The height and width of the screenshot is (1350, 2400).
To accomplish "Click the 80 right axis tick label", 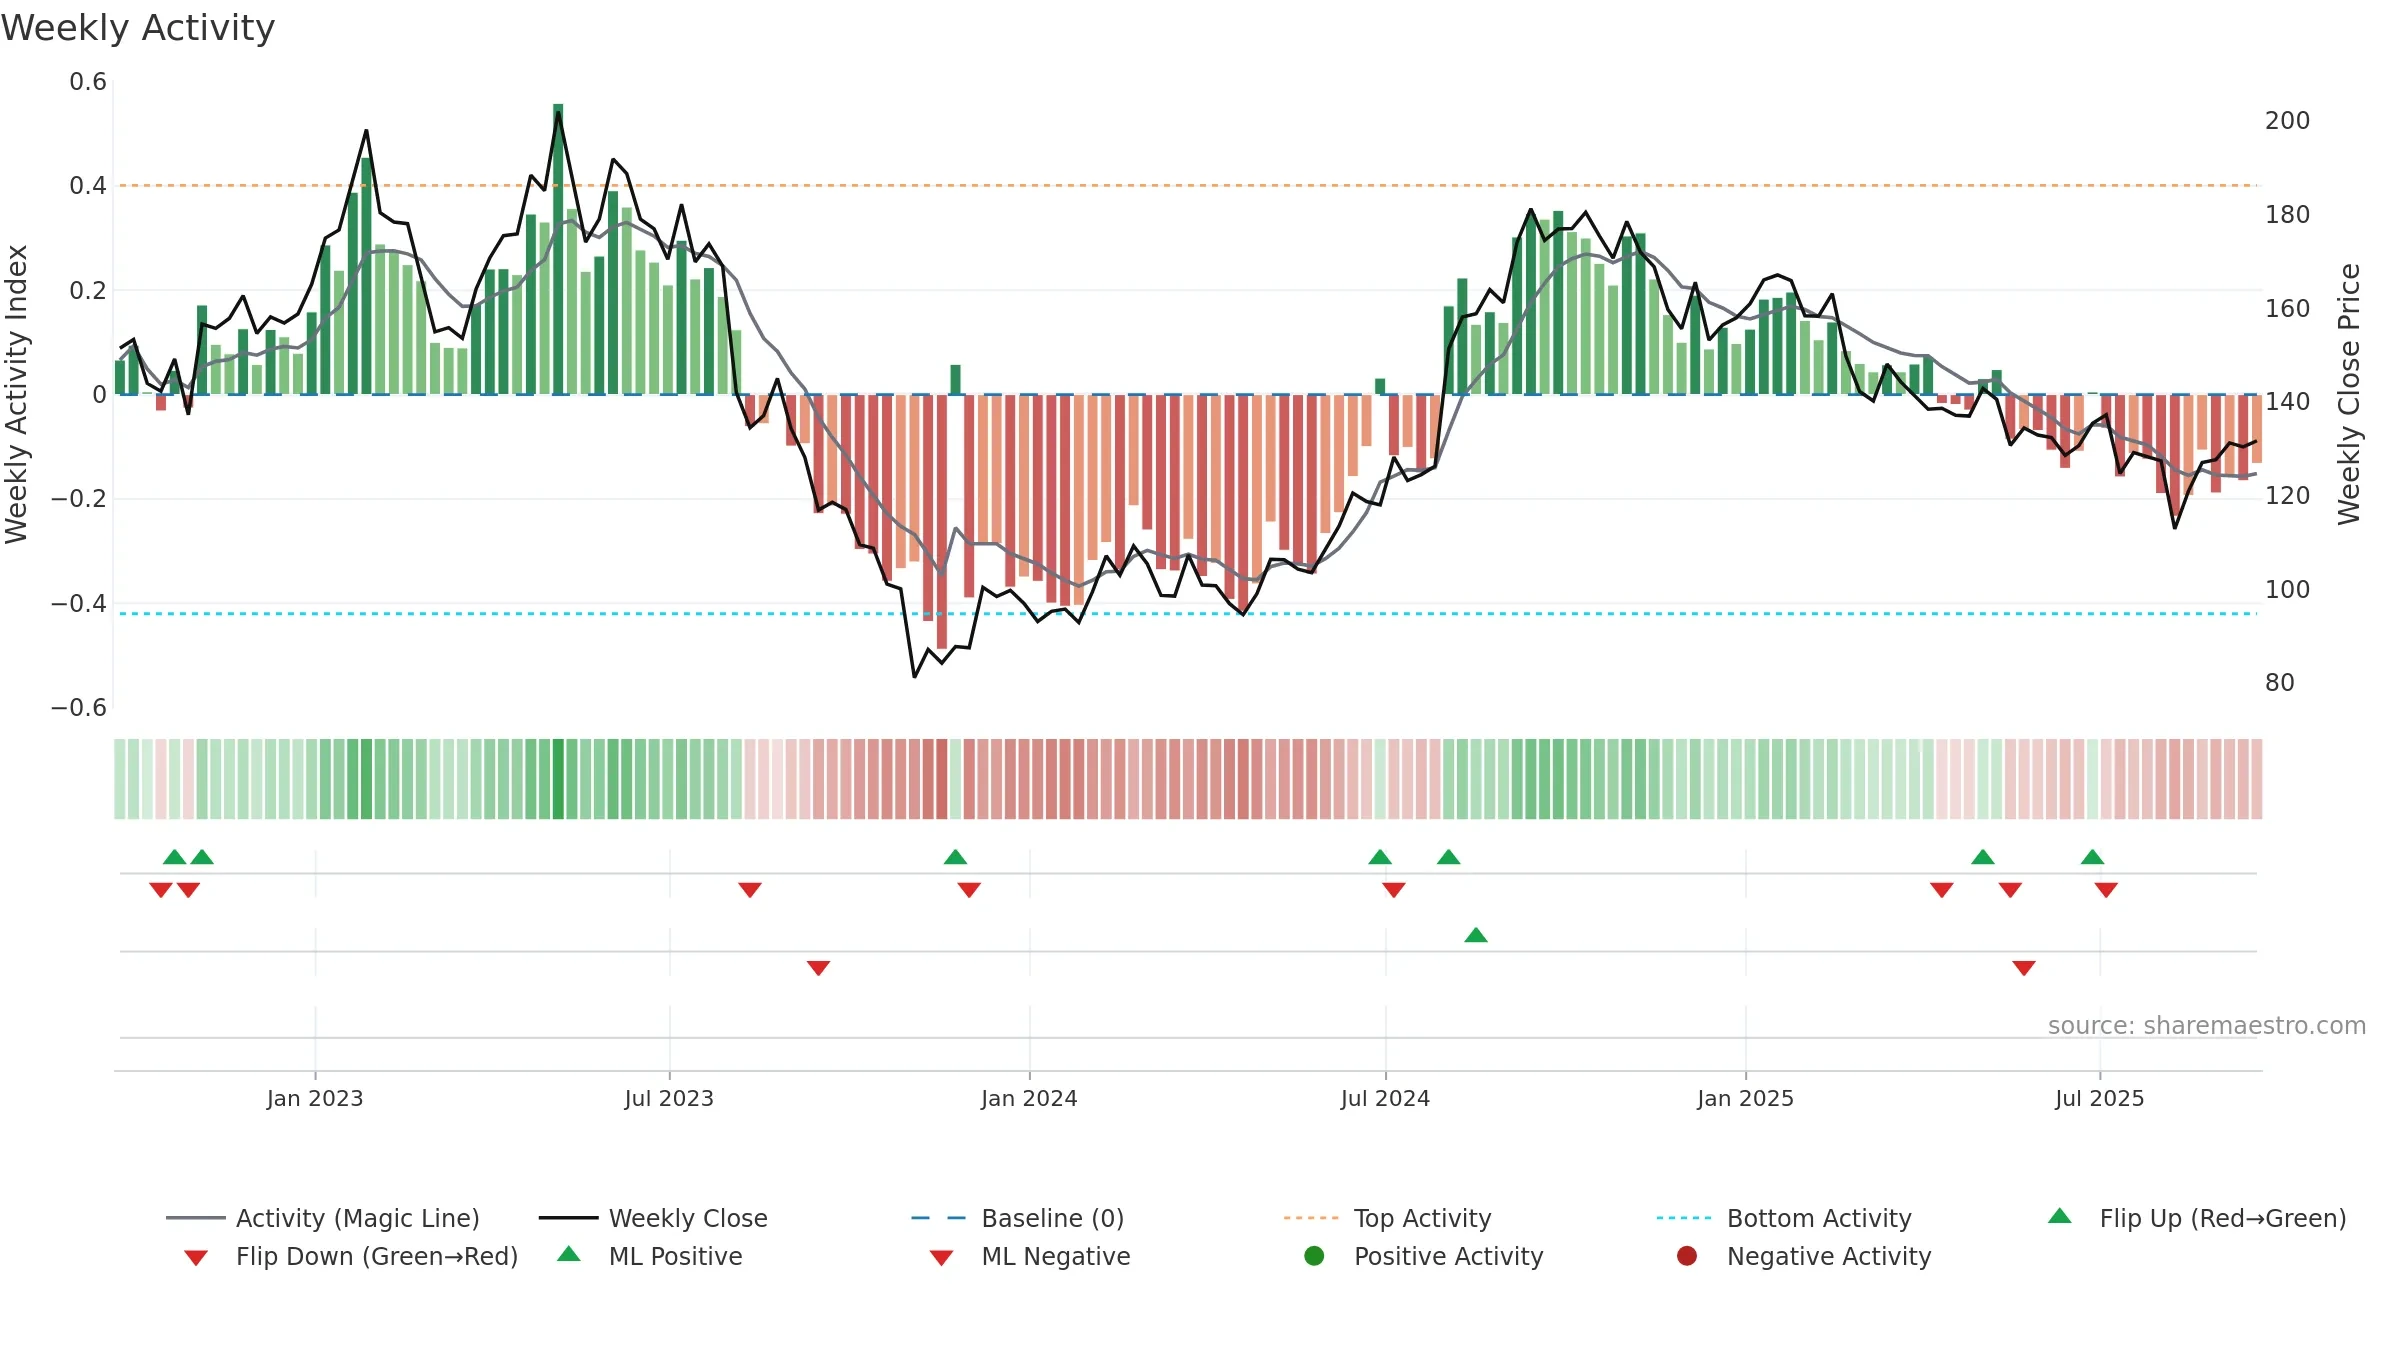I will (2280, 683).
